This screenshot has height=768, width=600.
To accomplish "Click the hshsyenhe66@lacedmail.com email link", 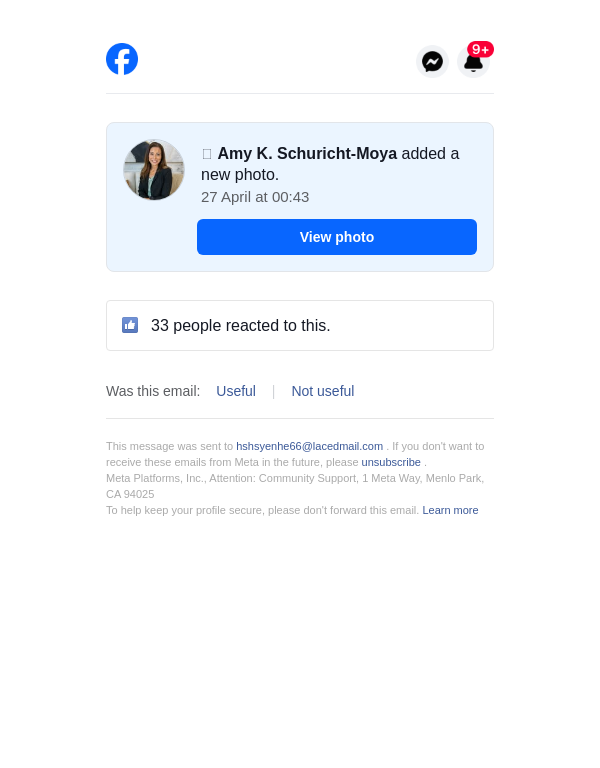I will 310,446.
